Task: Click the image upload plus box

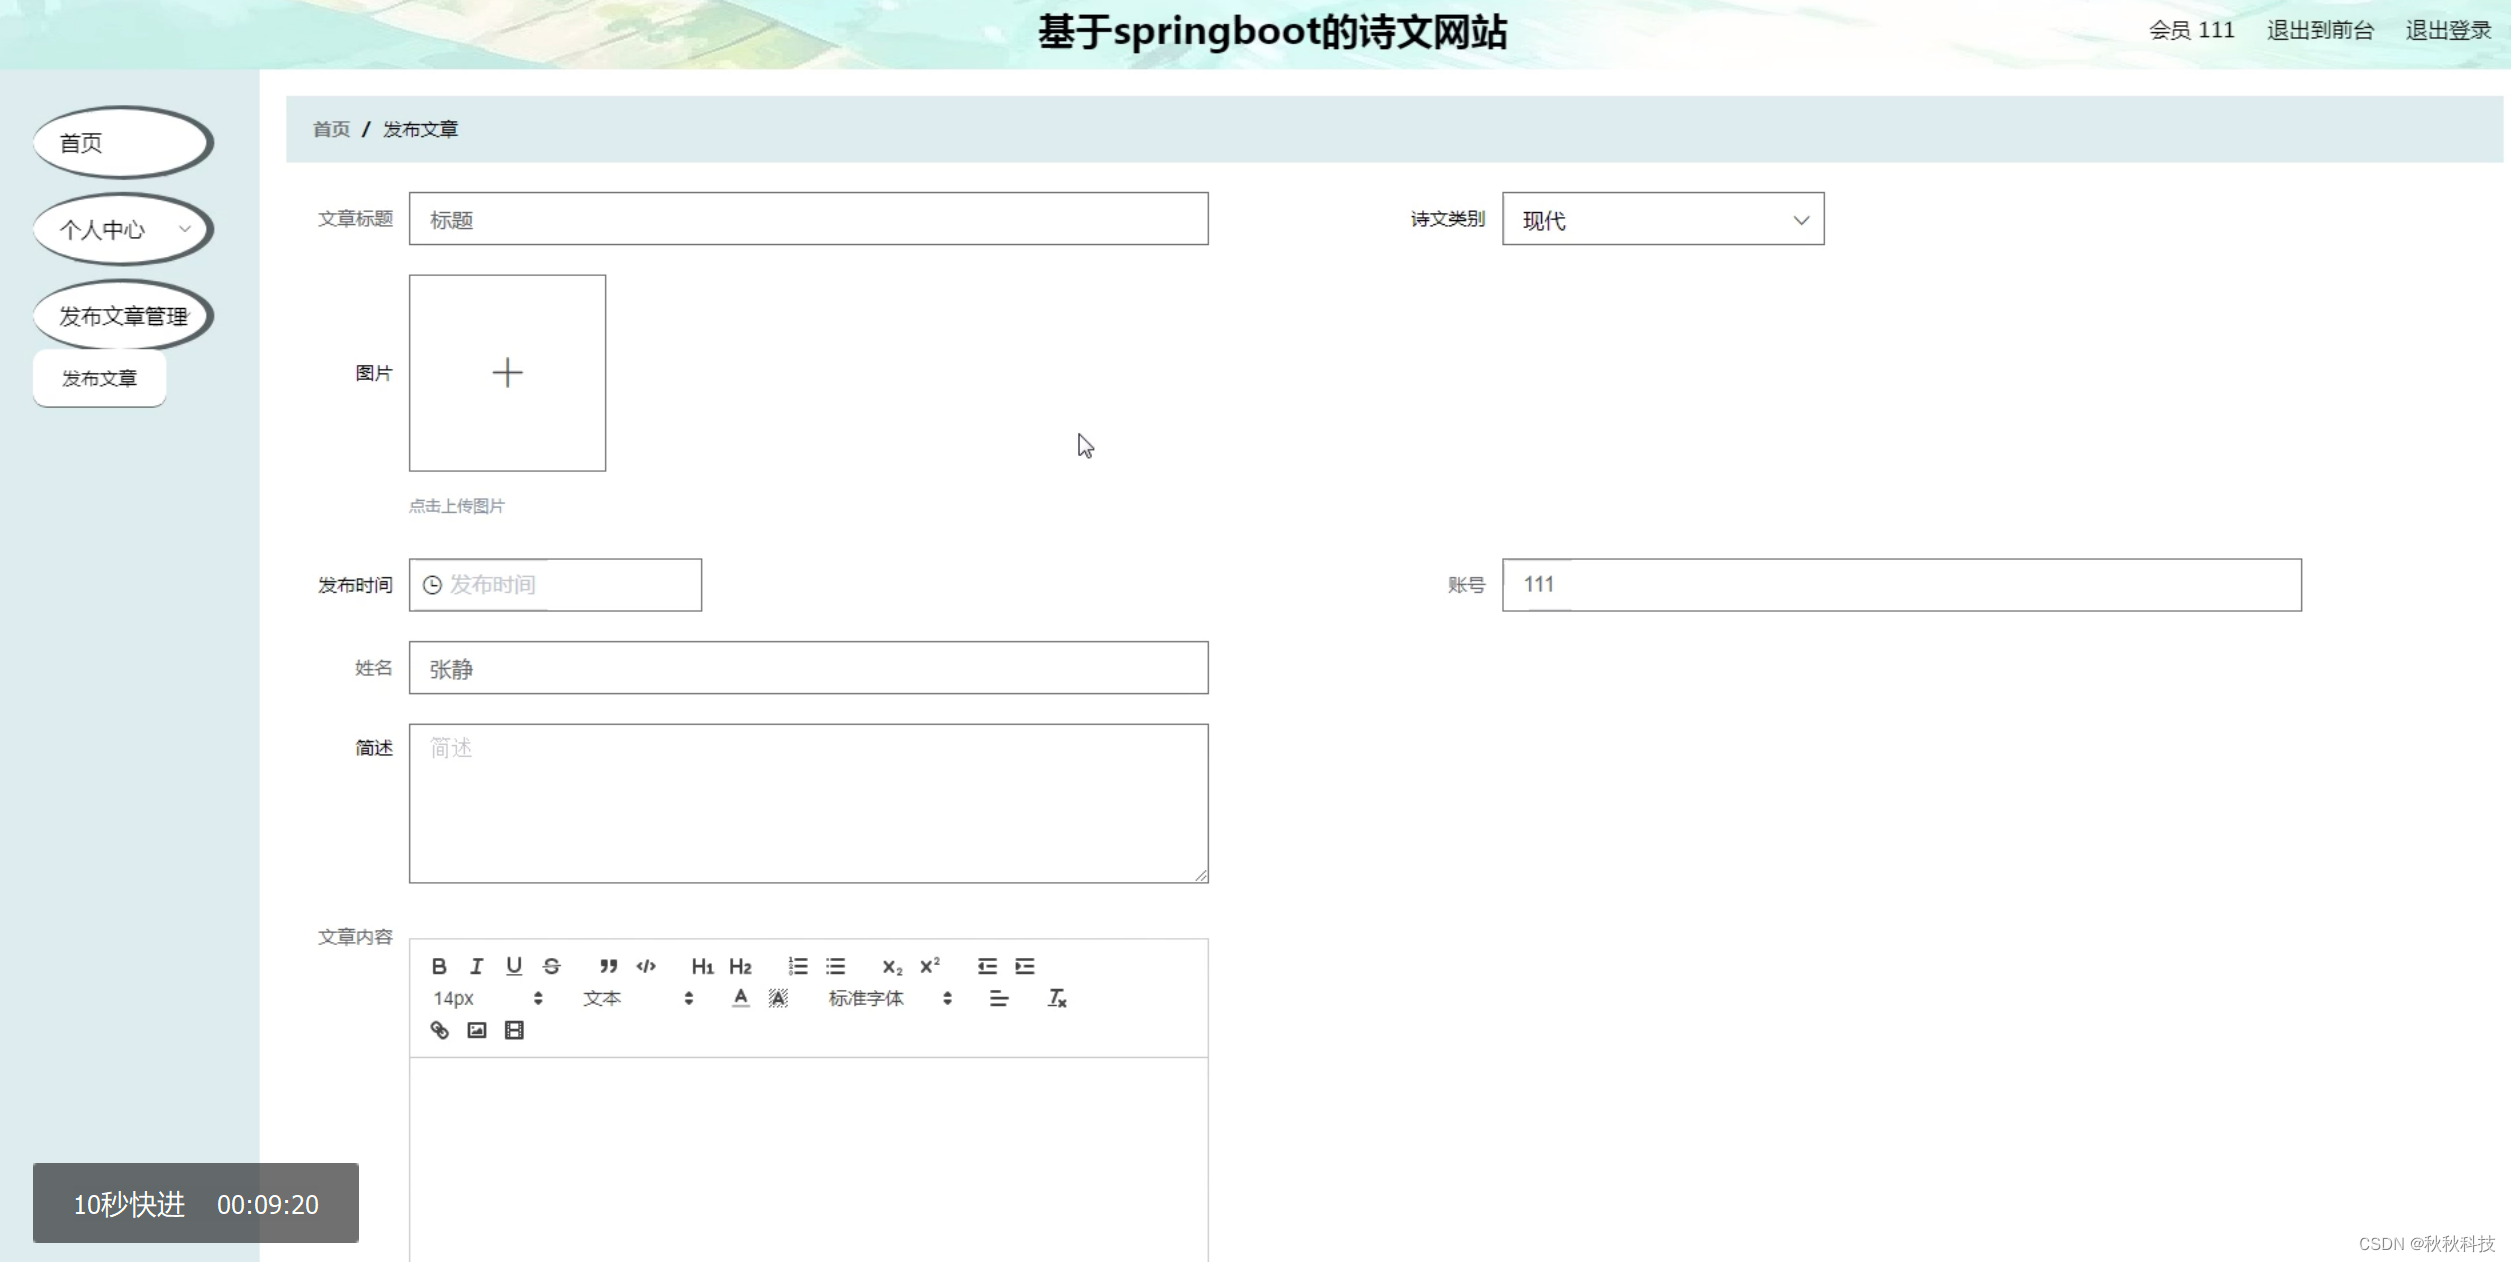Action: (x=507, y=373)
